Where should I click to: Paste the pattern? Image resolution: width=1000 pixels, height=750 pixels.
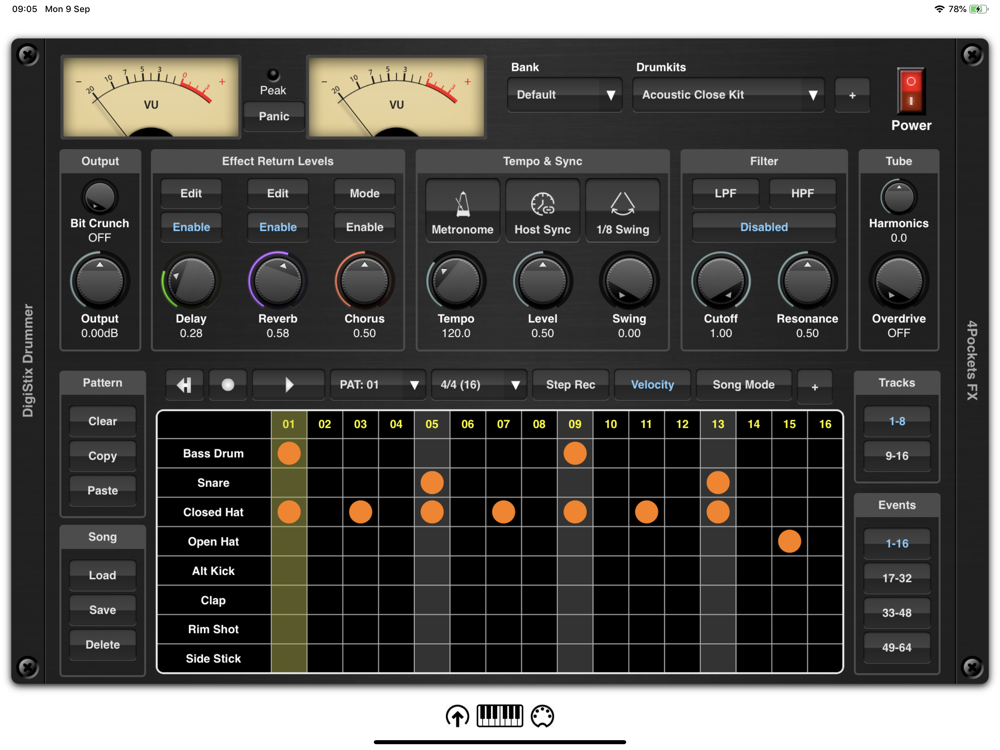pyautogui.click(x=103, y=490)
